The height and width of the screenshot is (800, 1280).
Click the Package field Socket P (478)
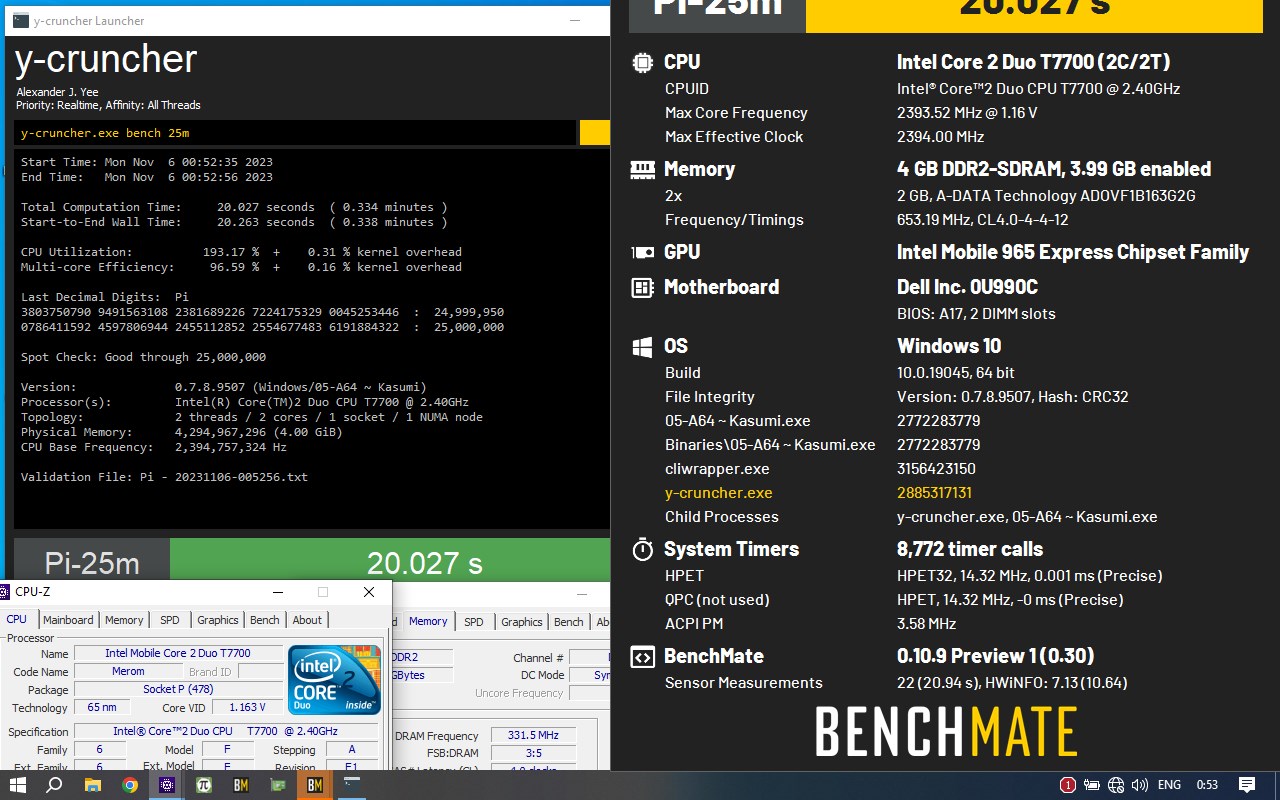click(x=178, y=689)
